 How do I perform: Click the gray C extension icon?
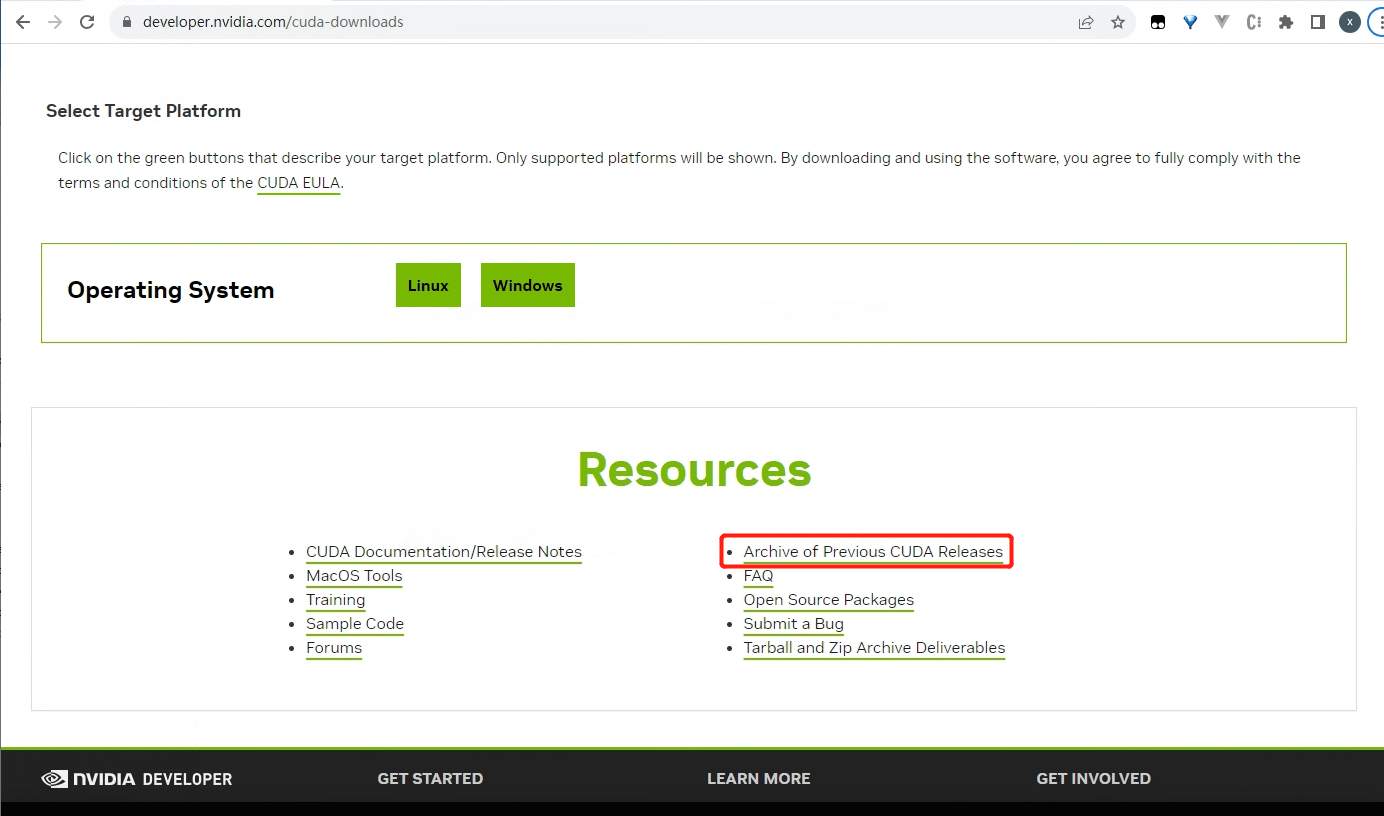pyautogui.click(x=1254, y=22)
